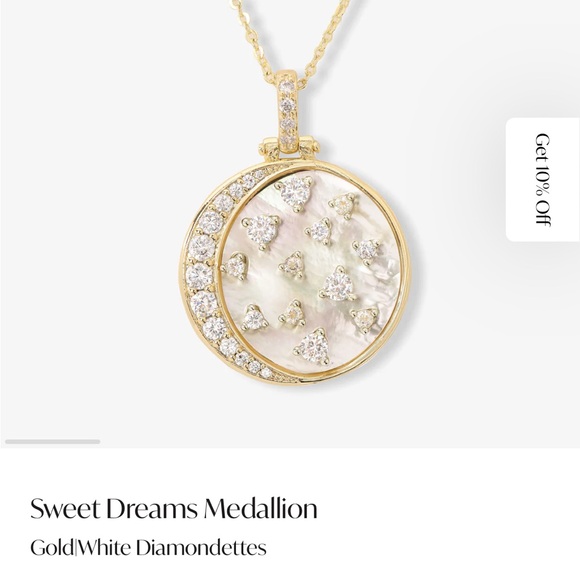Open the Sweet Dreams Medallion title
Viewport: 580px width, 580px height.
point(173,509)
